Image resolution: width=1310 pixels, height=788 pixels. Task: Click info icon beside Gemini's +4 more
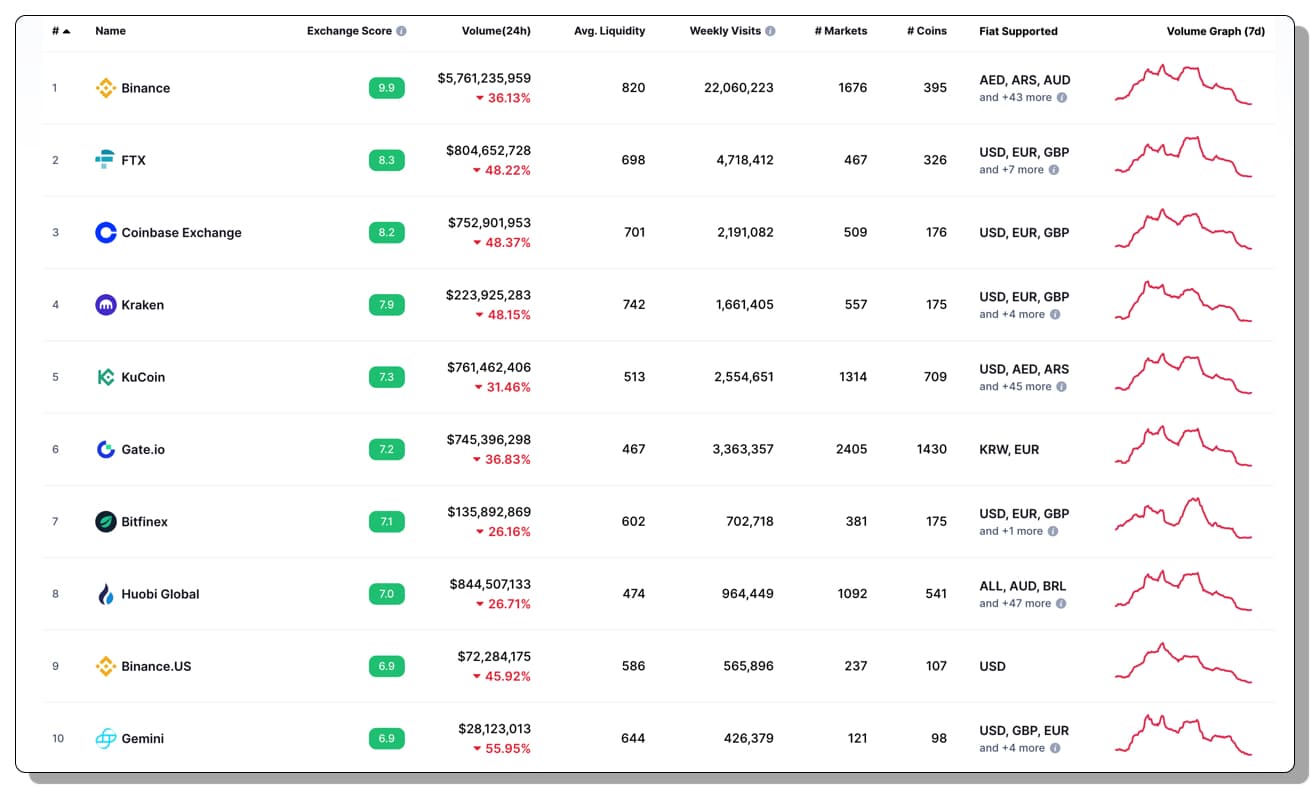click(x=1055, y=748)
